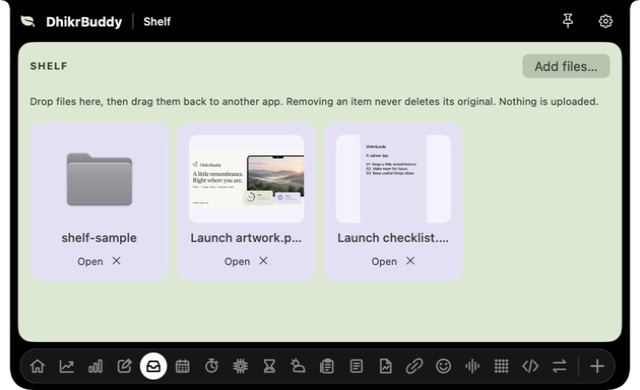Remove Launch checklist with its X

click(x=410, y=261)
